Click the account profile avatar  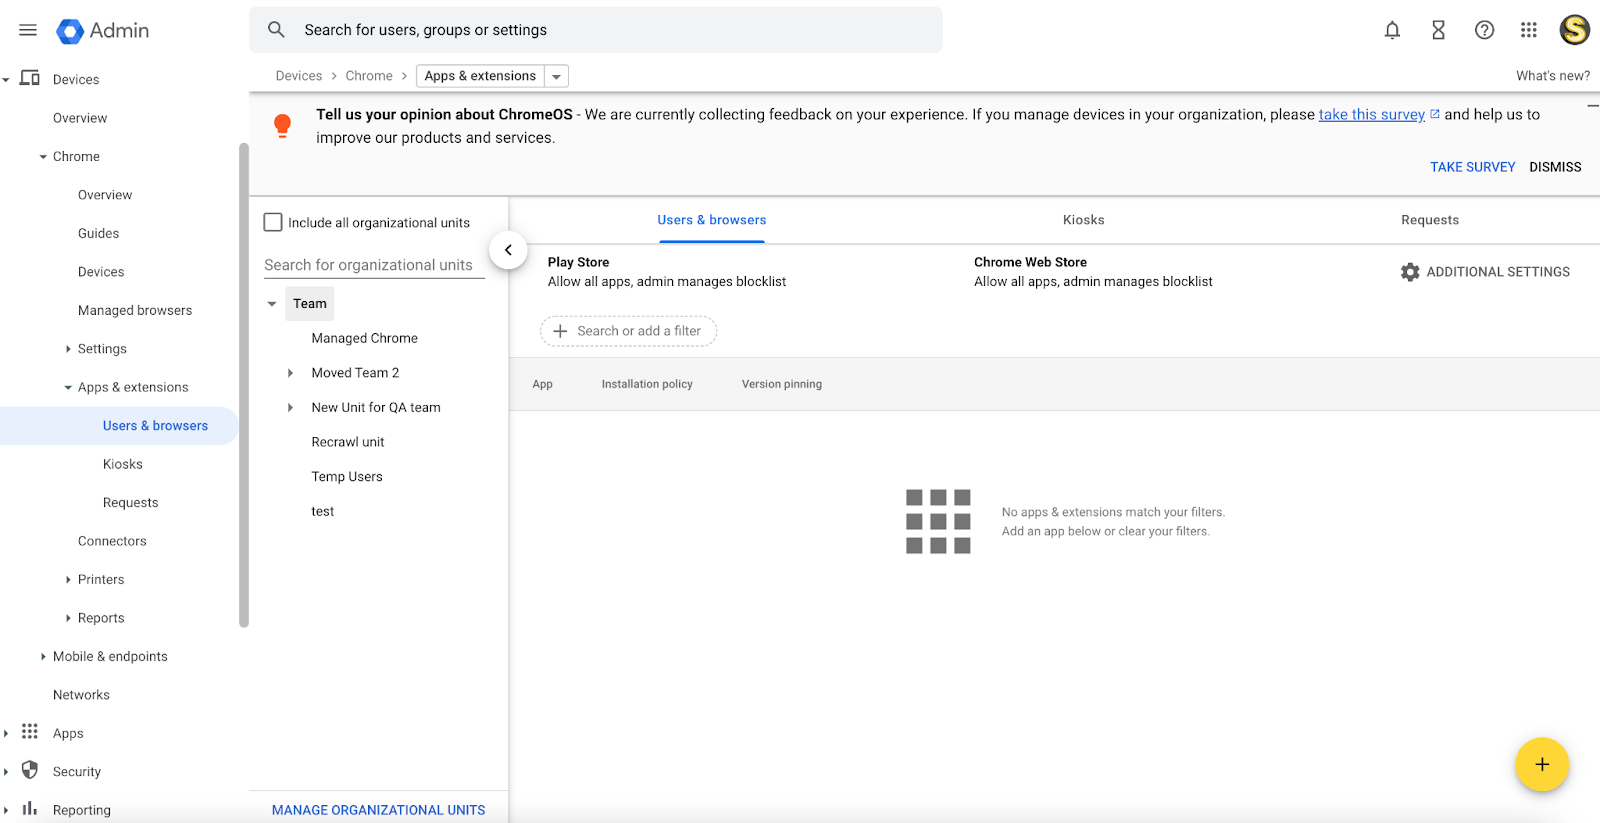(x=1574, y=30)
